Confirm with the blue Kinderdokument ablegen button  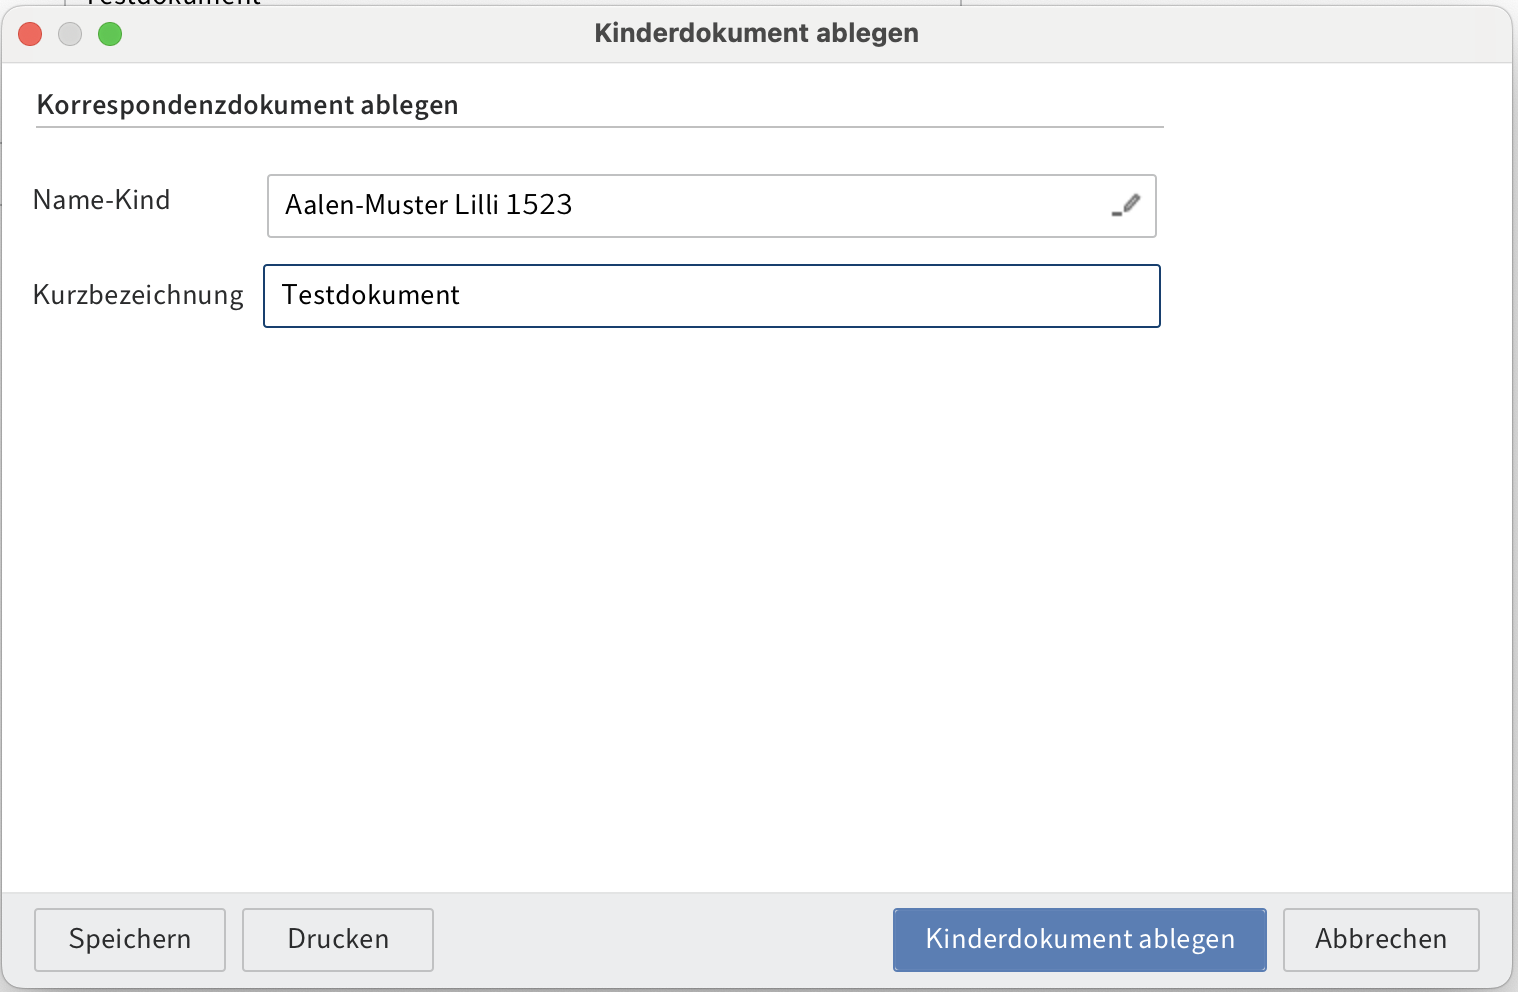(1079, 939)
